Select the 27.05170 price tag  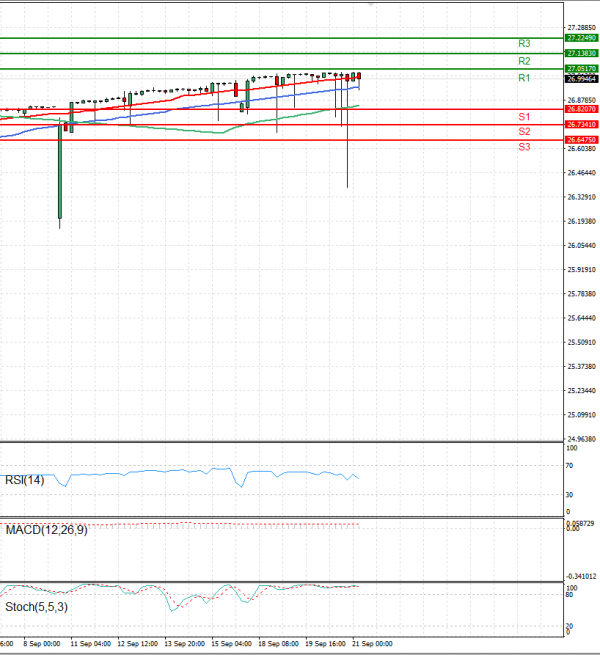[582, 69]
